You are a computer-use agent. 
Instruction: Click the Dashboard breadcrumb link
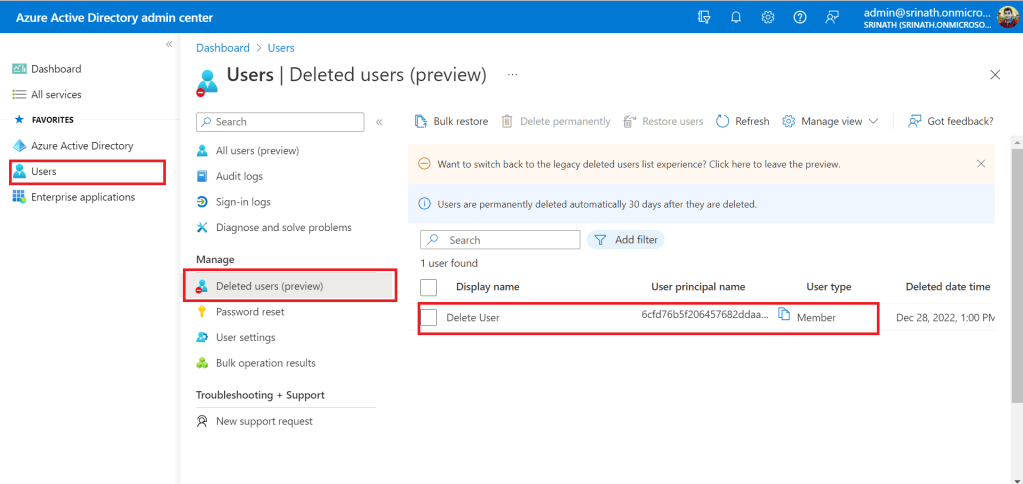tap(222, 48)
